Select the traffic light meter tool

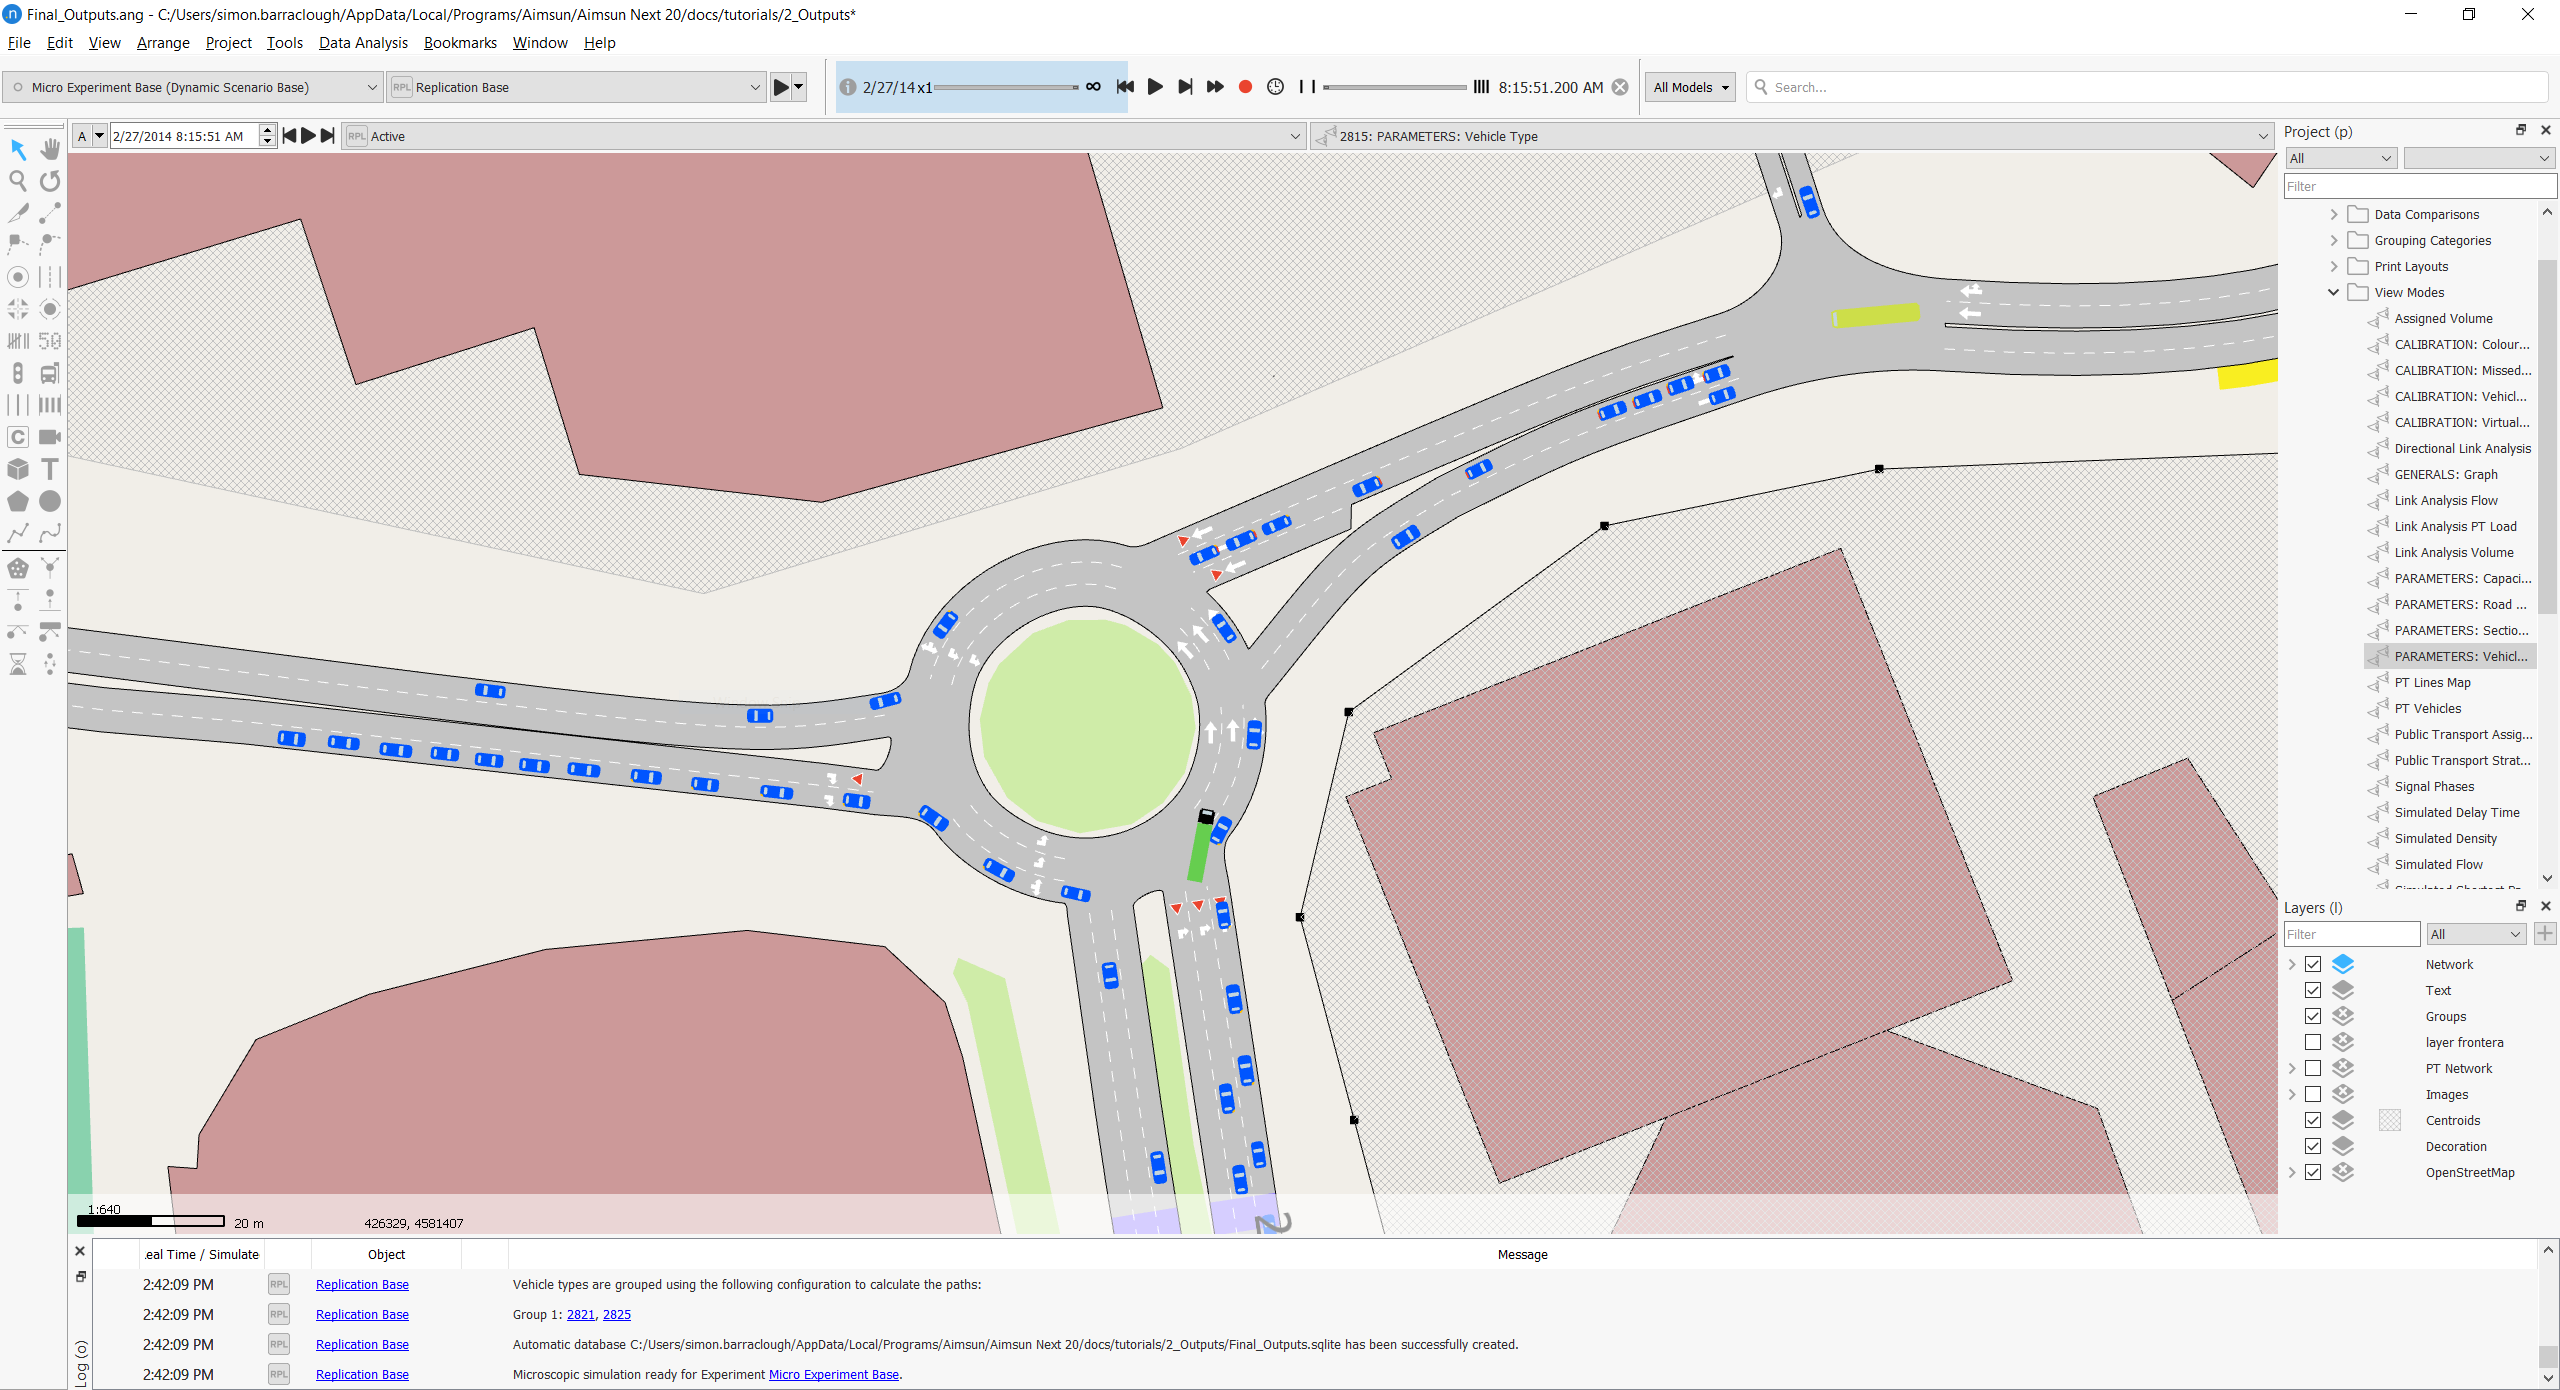18,373
